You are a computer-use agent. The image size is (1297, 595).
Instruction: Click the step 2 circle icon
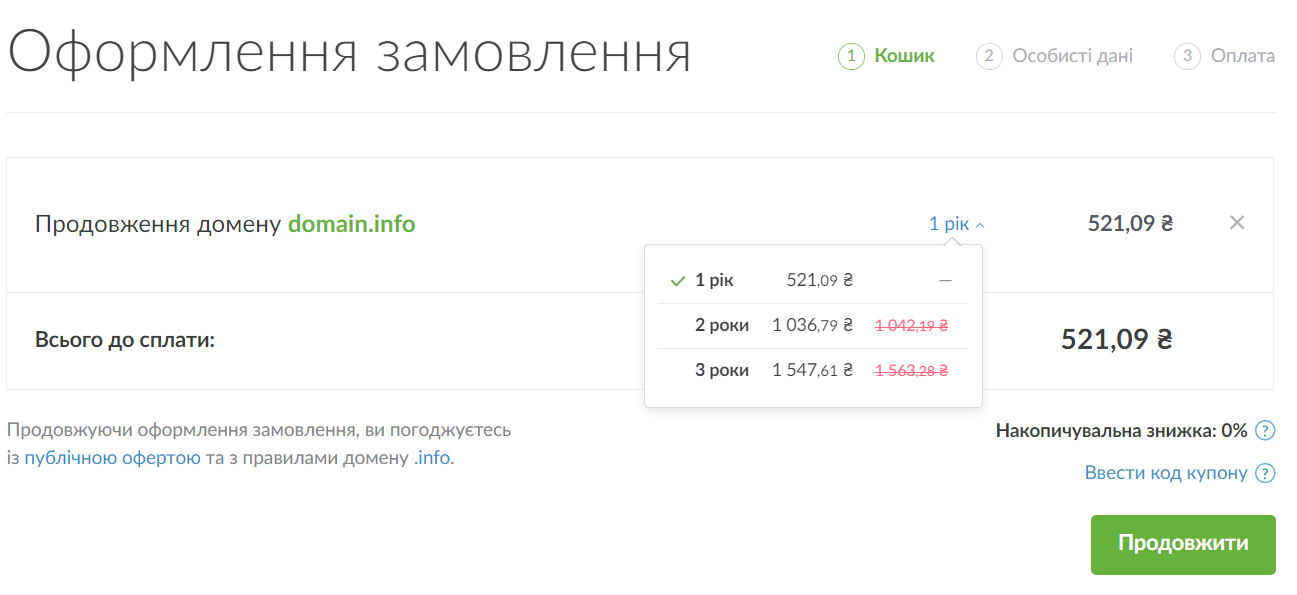[989, 56]
